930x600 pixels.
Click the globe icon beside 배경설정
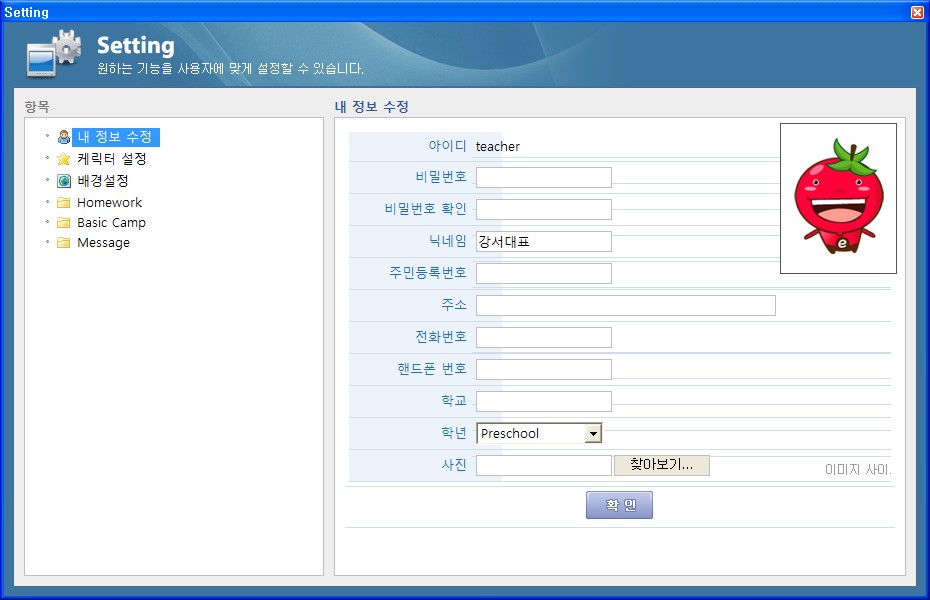(64, 181)
